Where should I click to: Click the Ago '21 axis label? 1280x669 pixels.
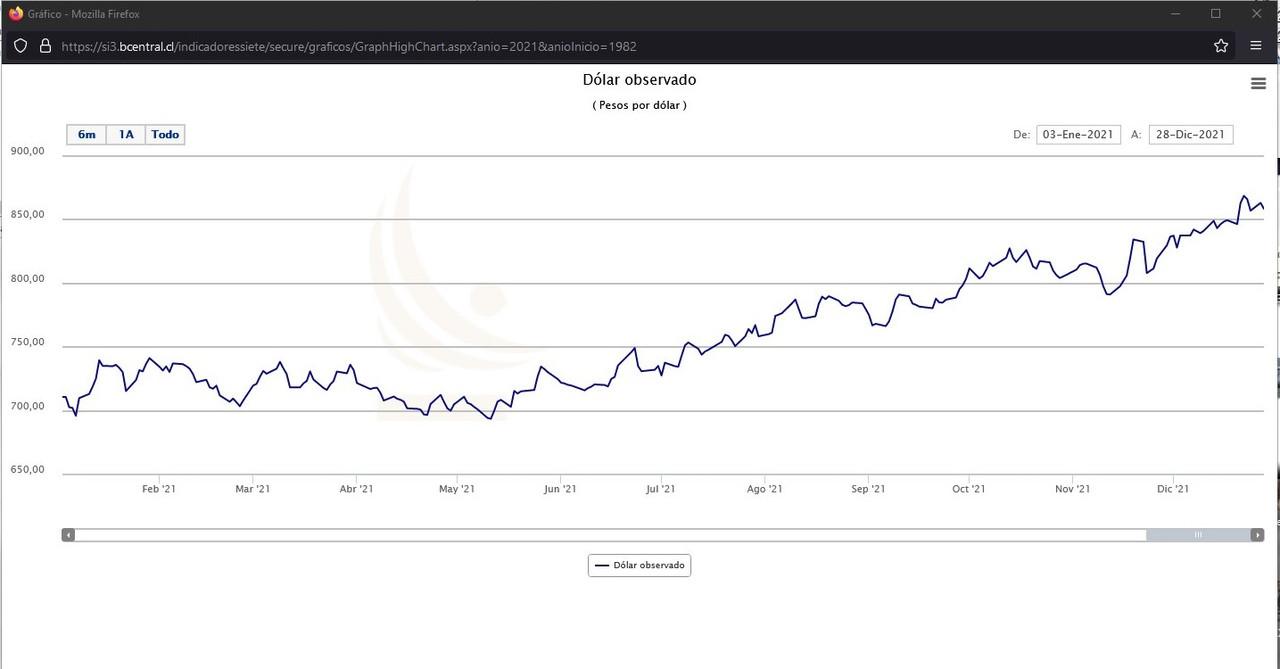764,489
